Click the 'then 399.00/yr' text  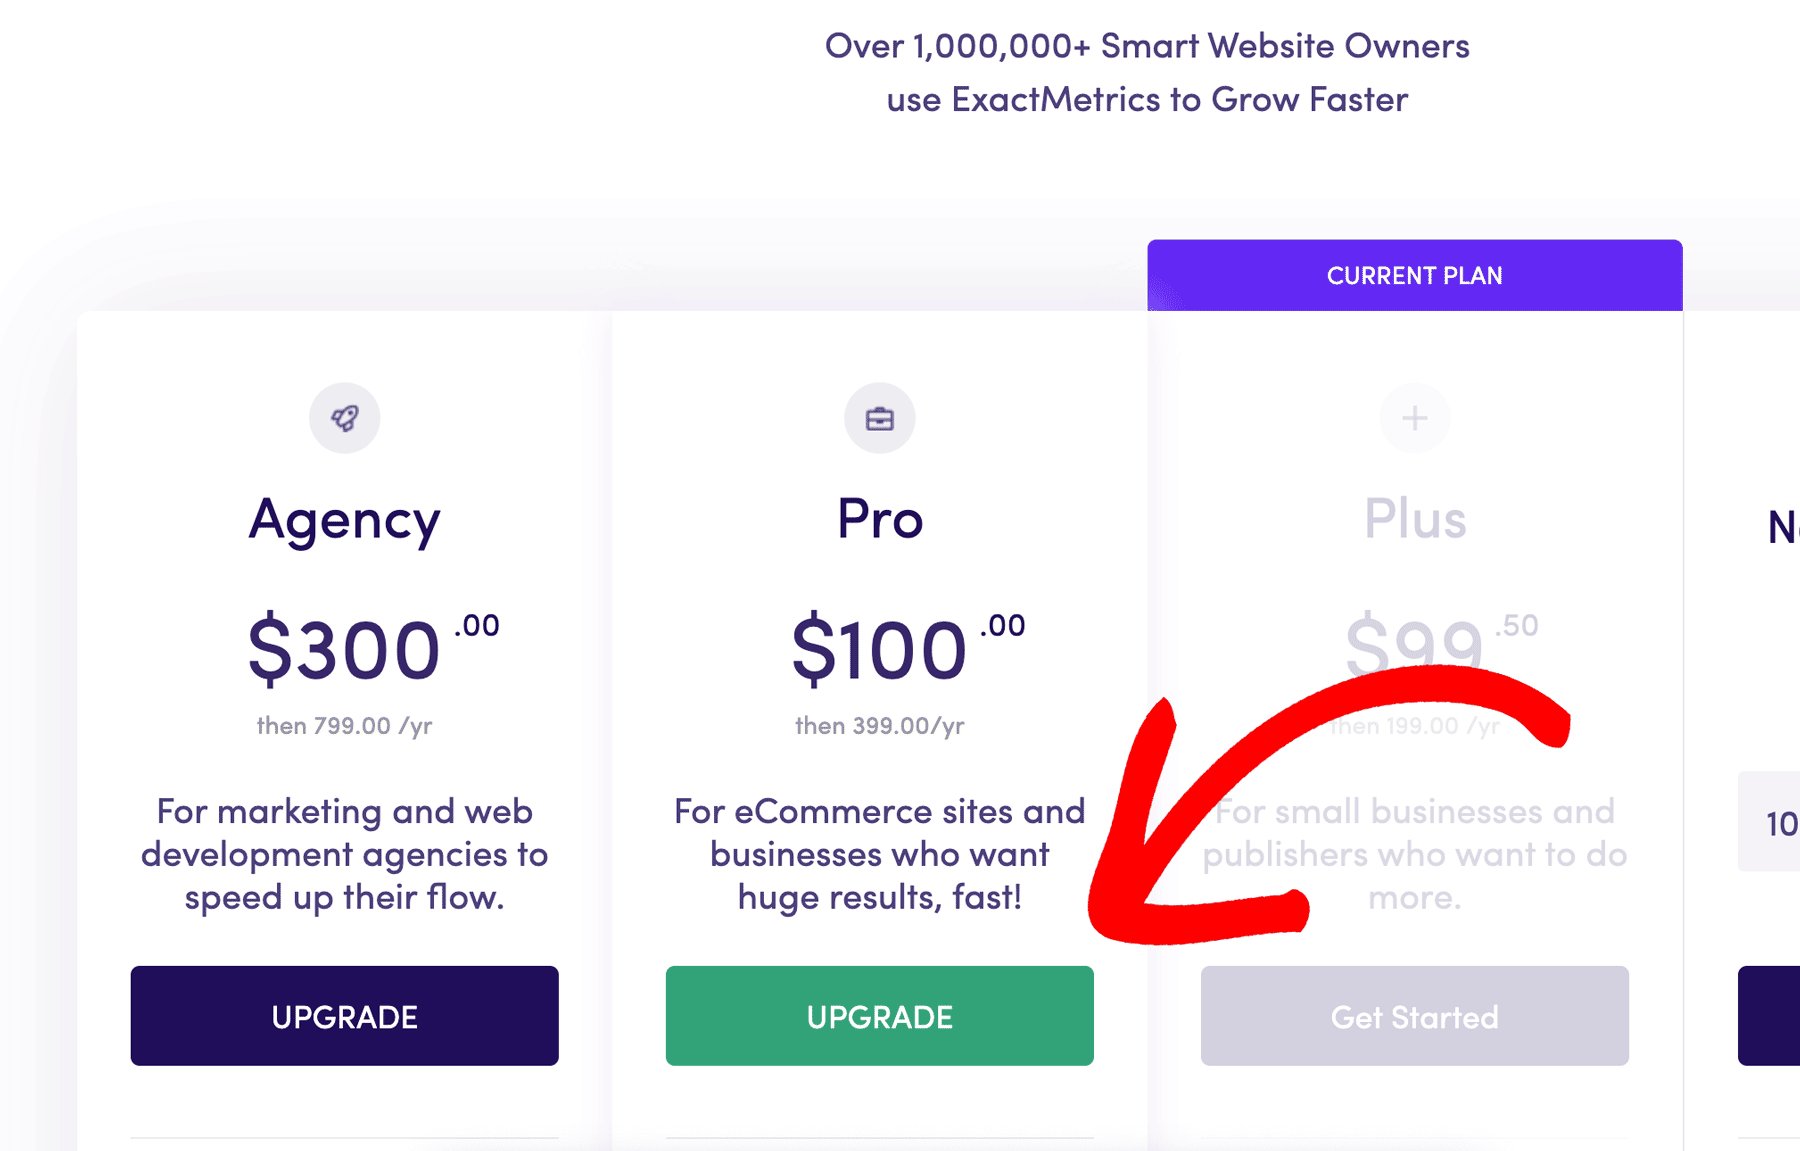click(879, 725)
